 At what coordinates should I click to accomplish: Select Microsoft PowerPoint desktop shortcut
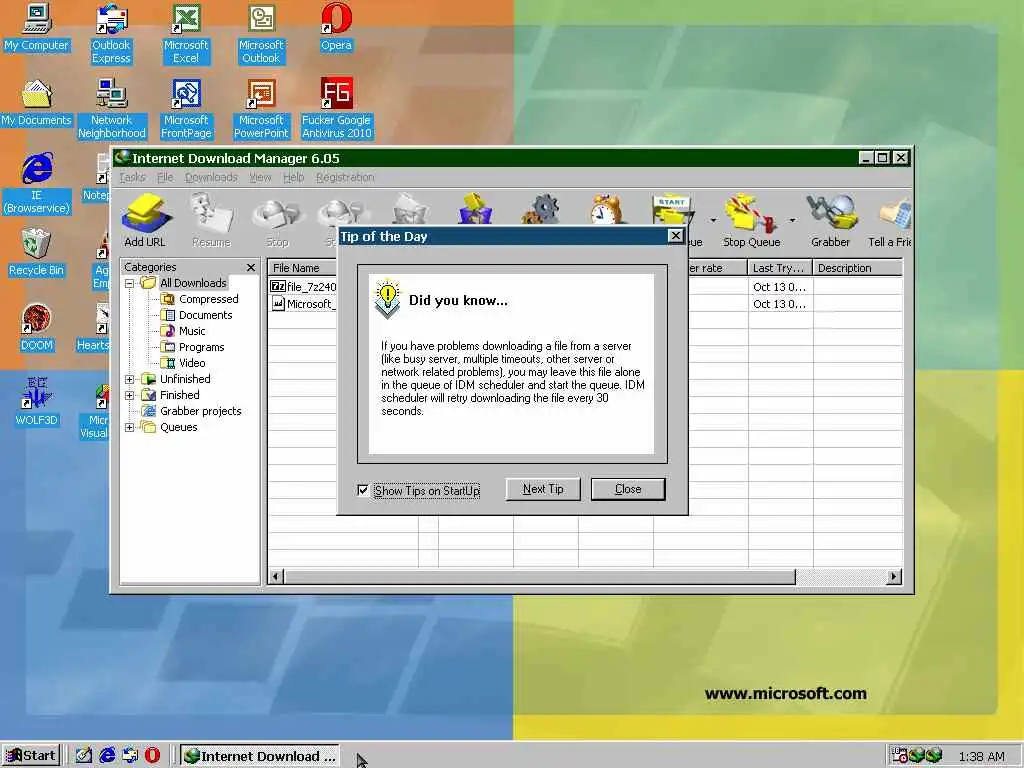[x=261, y=109]
